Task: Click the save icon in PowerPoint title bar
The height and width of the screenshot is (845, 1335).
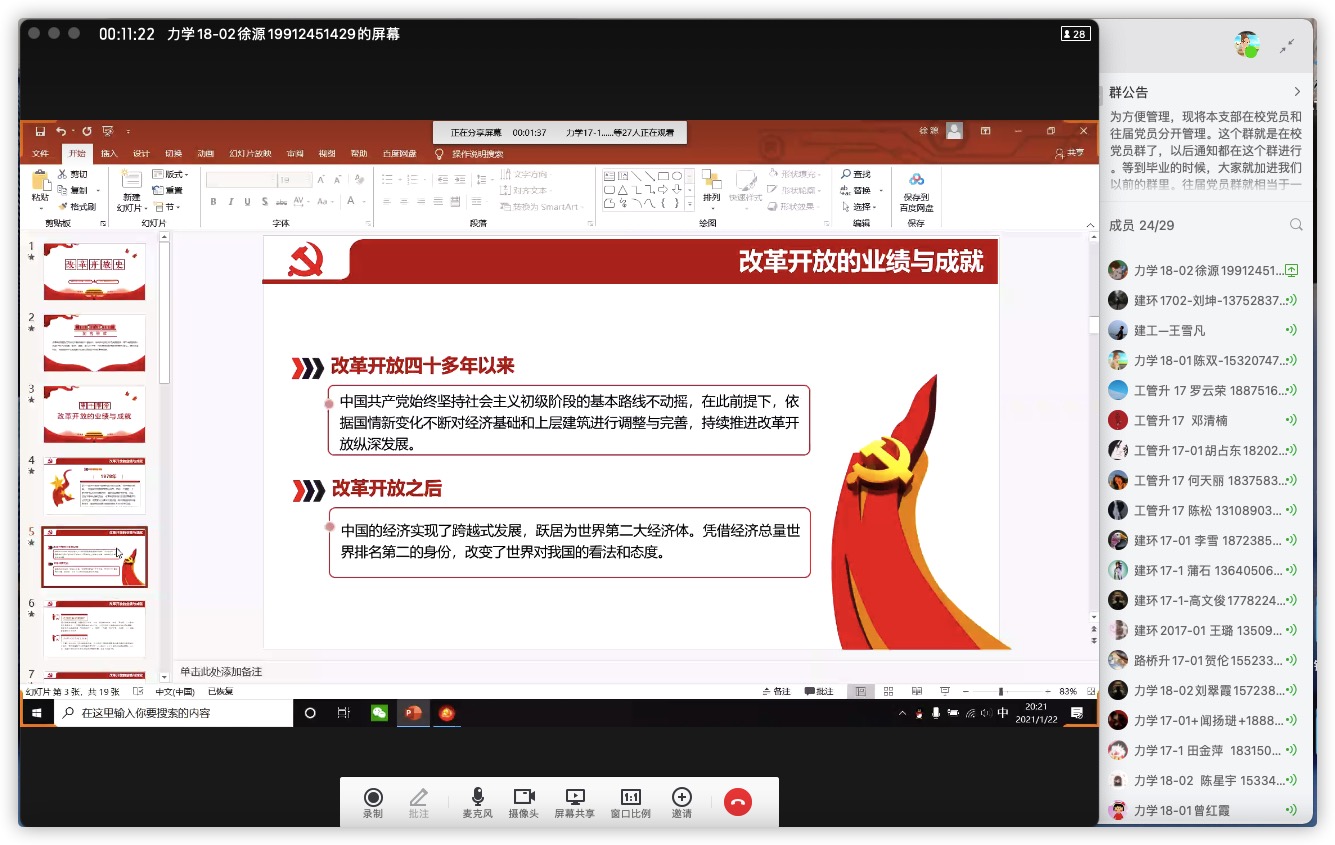Action: [40, 131]
